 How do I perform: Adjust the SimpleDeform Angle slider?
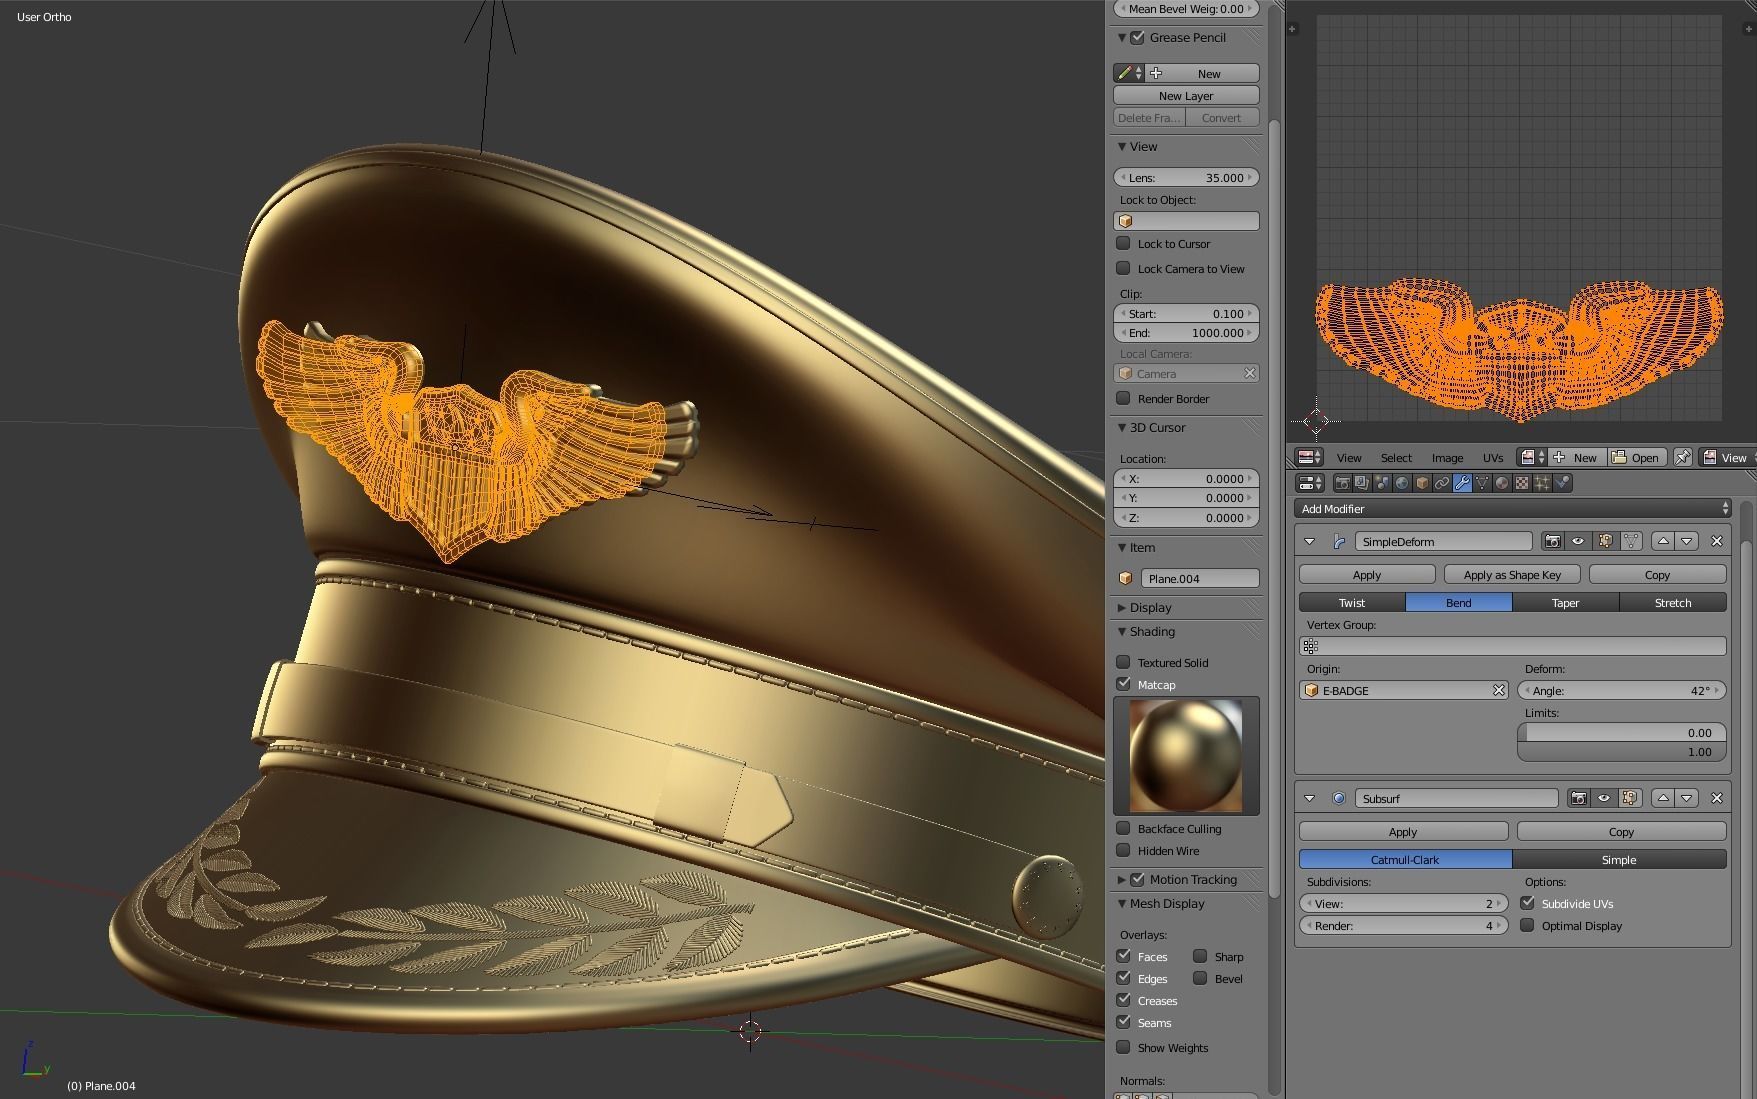(1621, 690)
